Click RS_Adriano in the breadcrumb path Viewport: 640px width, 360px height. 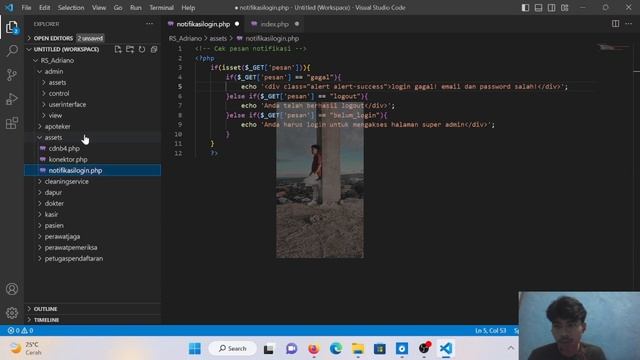[185, 38]
